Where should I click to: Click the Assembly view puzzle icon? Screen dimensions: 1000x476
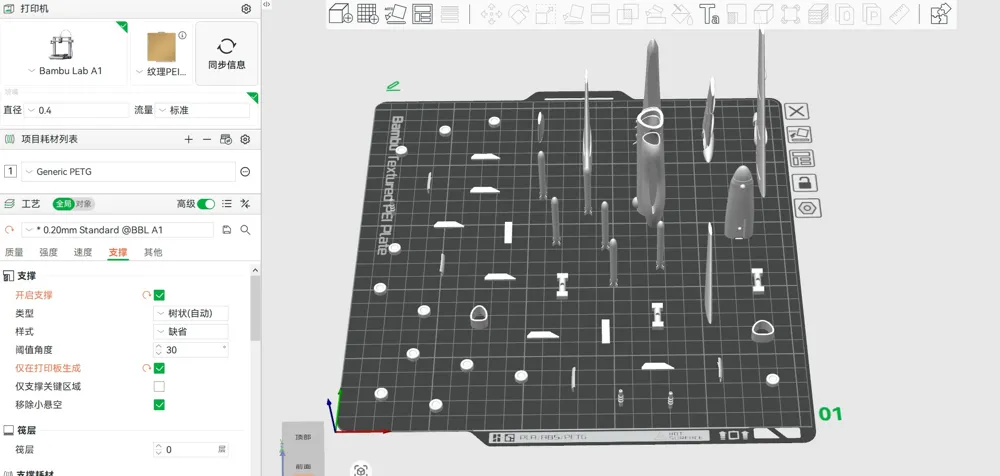[940, 13]
